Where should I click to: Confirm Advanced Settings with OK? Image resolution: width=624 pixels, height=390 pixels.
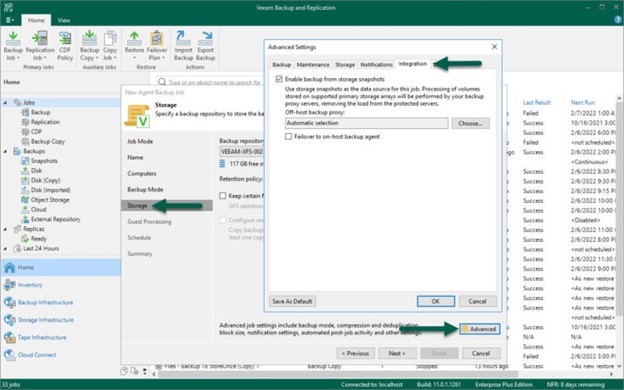pyautogui.click(x=436, y=301)
